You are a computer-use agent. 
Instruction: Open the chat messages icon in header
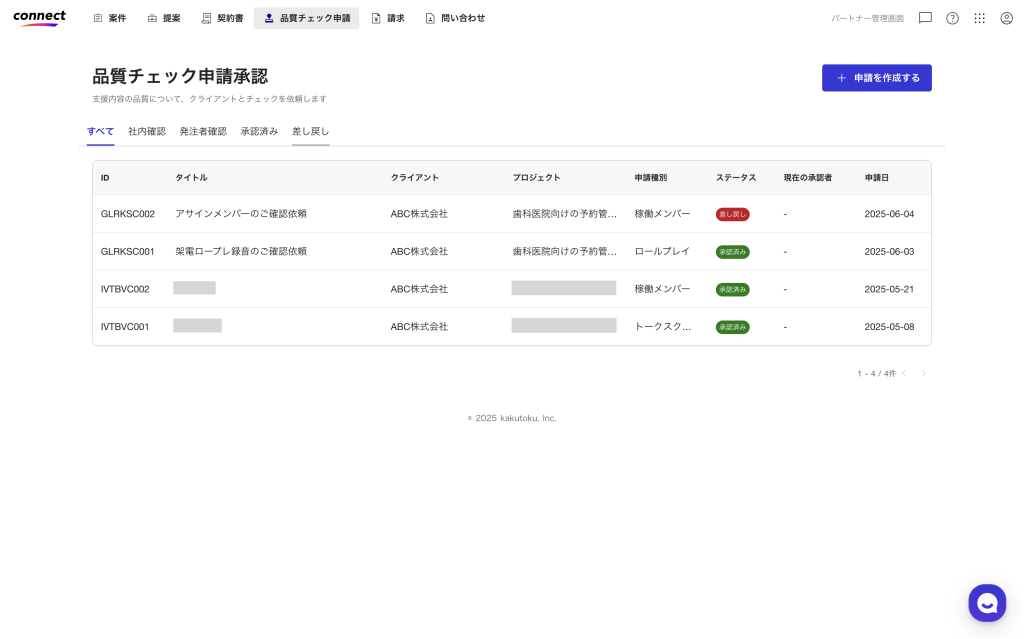point(925,18)
